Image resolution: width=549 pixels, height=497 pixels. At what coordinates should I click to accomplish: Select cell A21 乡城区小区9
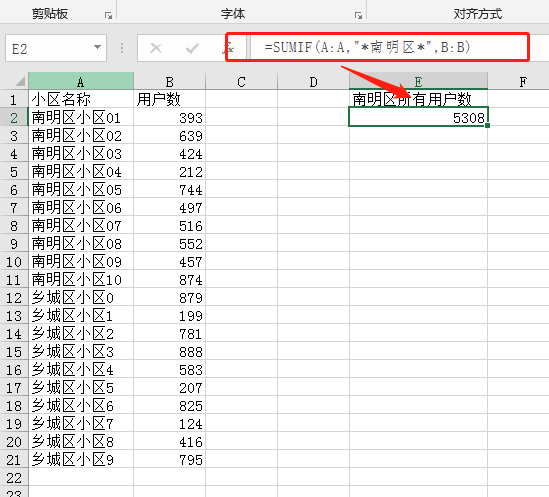81,460
